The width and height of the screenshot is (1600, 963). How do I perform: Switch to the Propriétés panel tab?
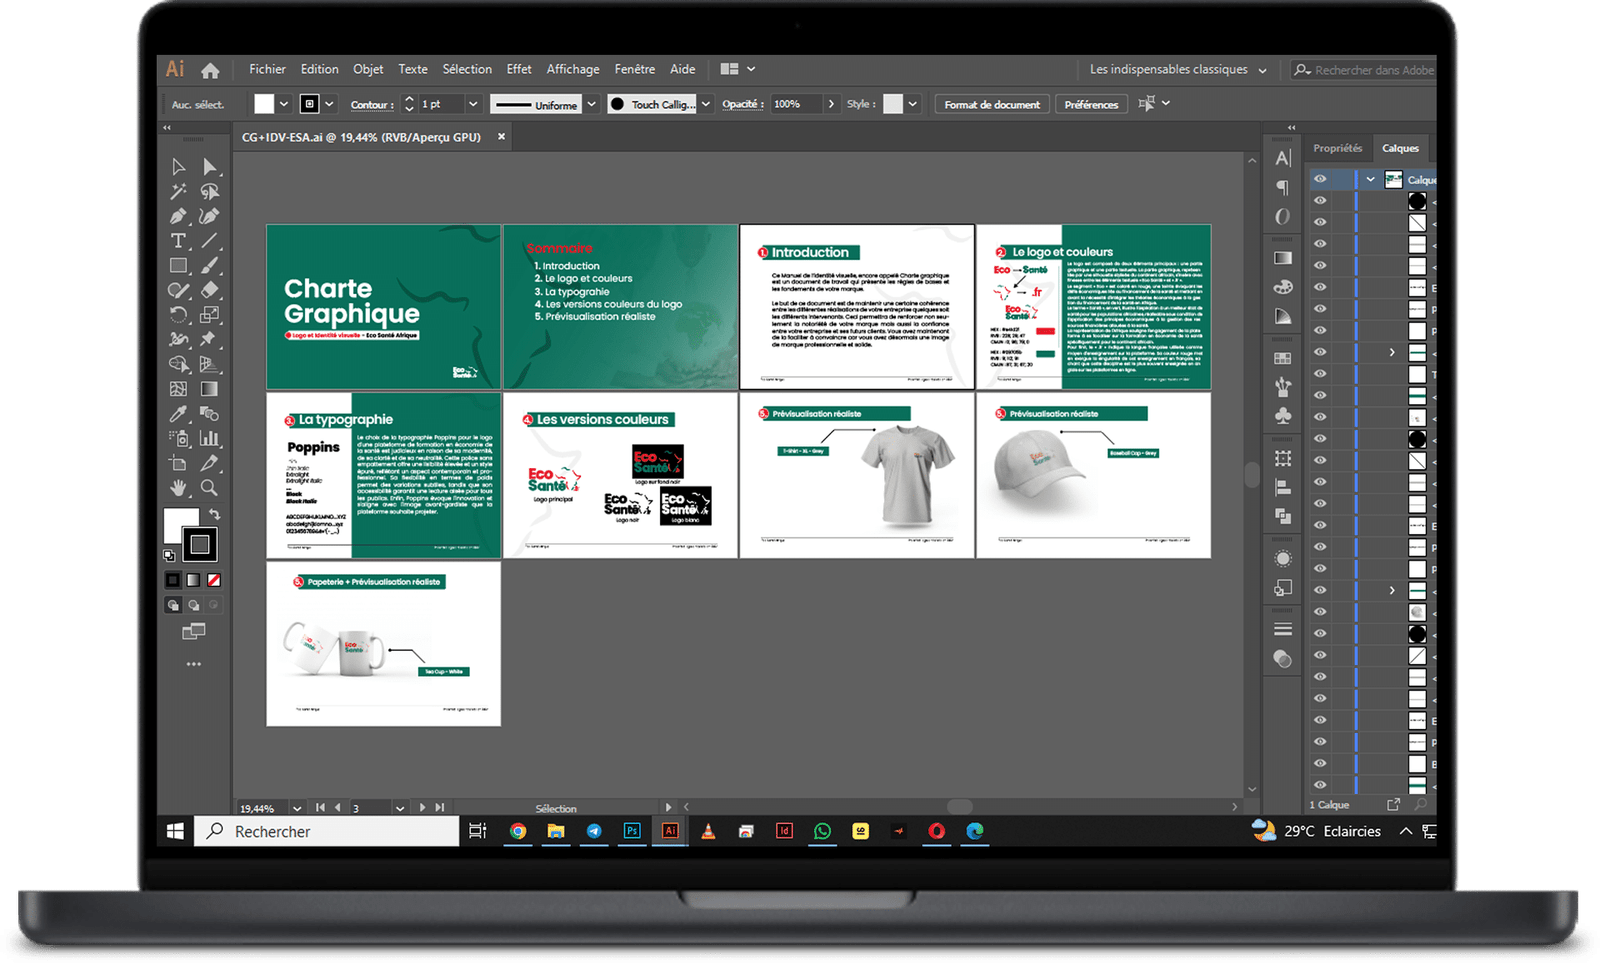click(1337, 148)
